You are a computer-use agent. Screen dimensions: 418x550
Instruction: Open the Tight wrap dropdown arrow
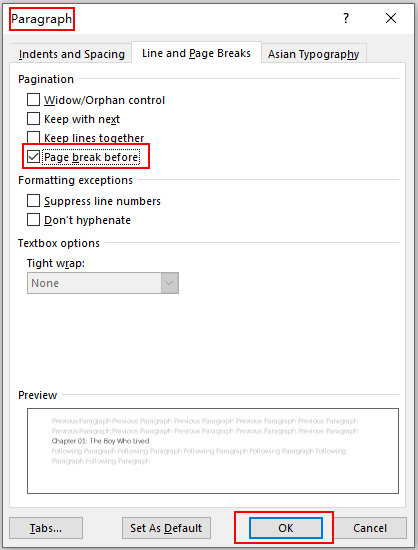pyautogui.click(x=169, y=283)
